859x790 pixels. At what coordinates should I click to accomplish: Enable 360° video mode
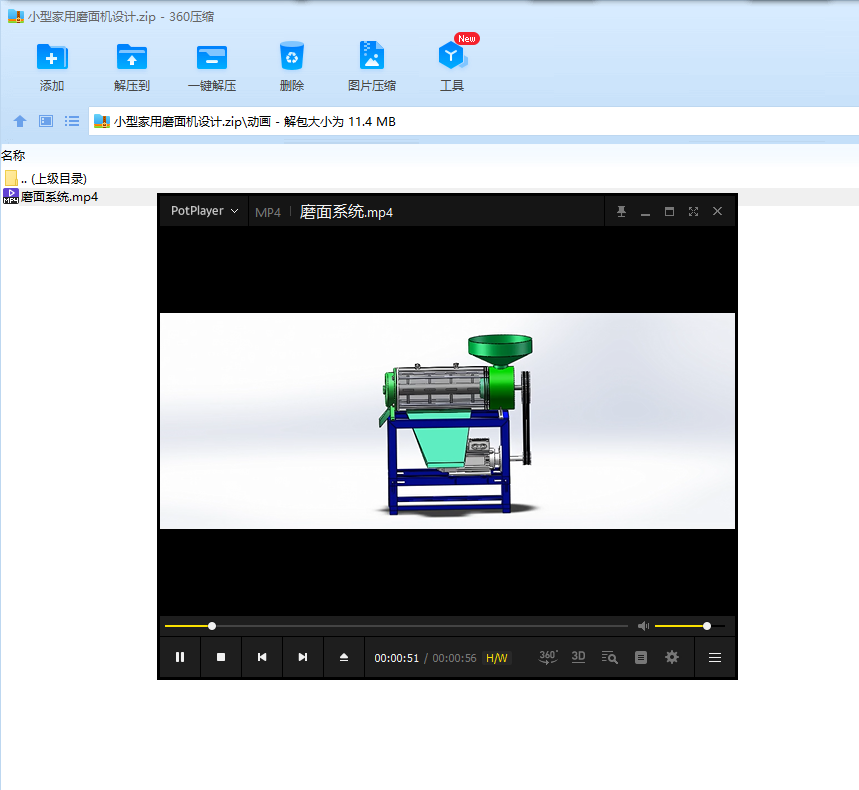[548, 657]
